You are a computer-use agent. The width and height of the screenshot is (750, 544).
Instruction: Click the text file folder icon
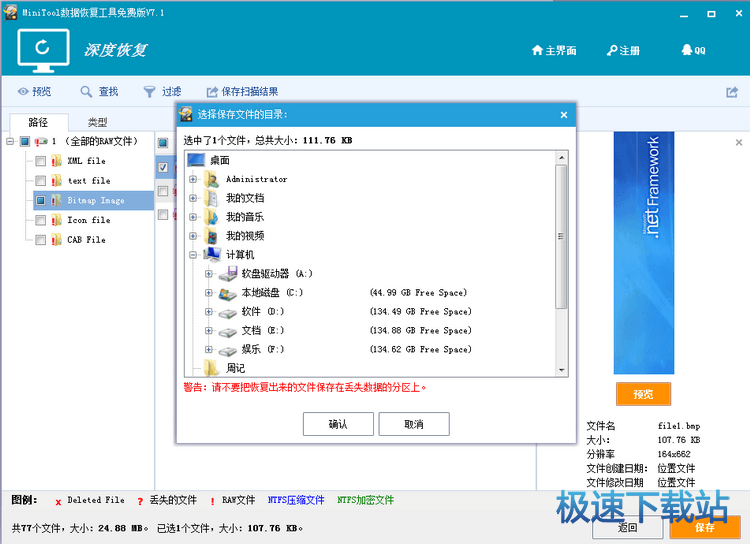pos(56,180)
